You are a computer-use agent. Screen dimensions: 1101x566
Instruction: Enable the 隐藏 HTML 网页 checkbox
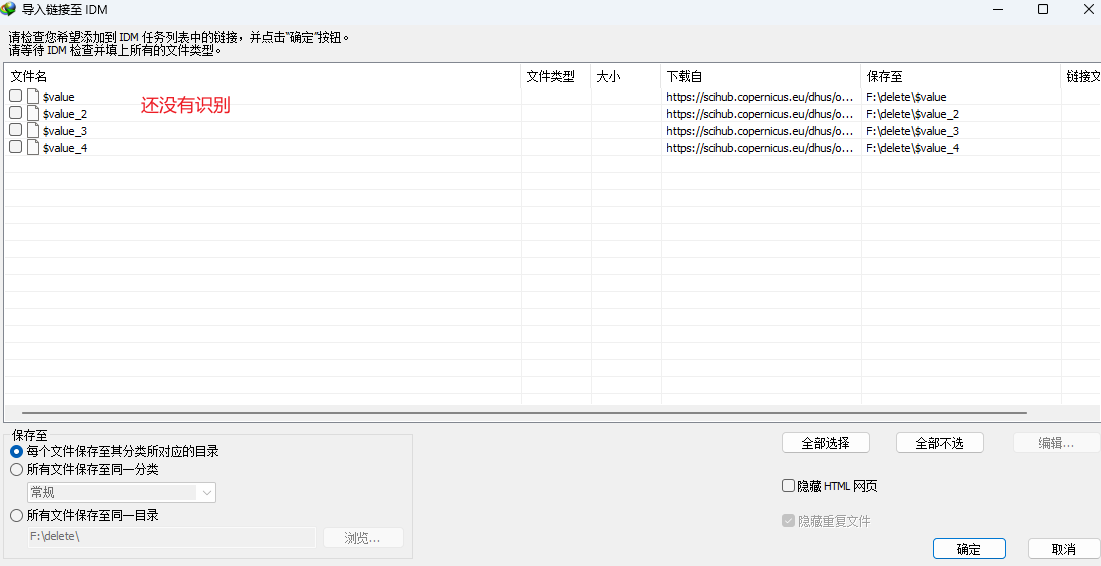(x=788, y=486)
